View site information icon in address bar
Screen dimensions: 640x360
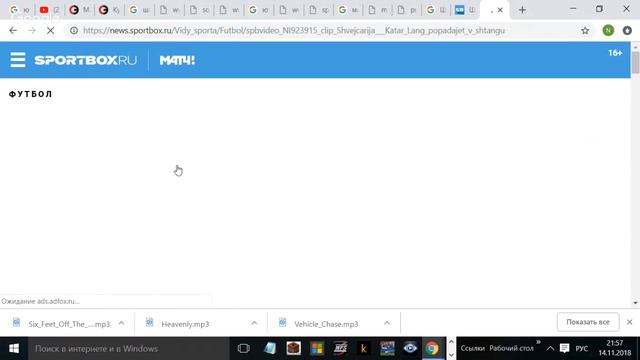click(x=74, y=31)
